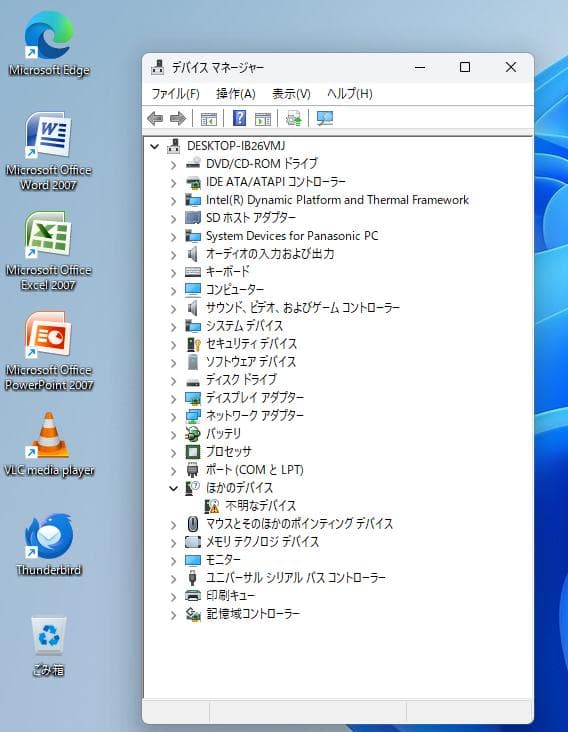Click the バッテリ battery icon

coord(193,434)
